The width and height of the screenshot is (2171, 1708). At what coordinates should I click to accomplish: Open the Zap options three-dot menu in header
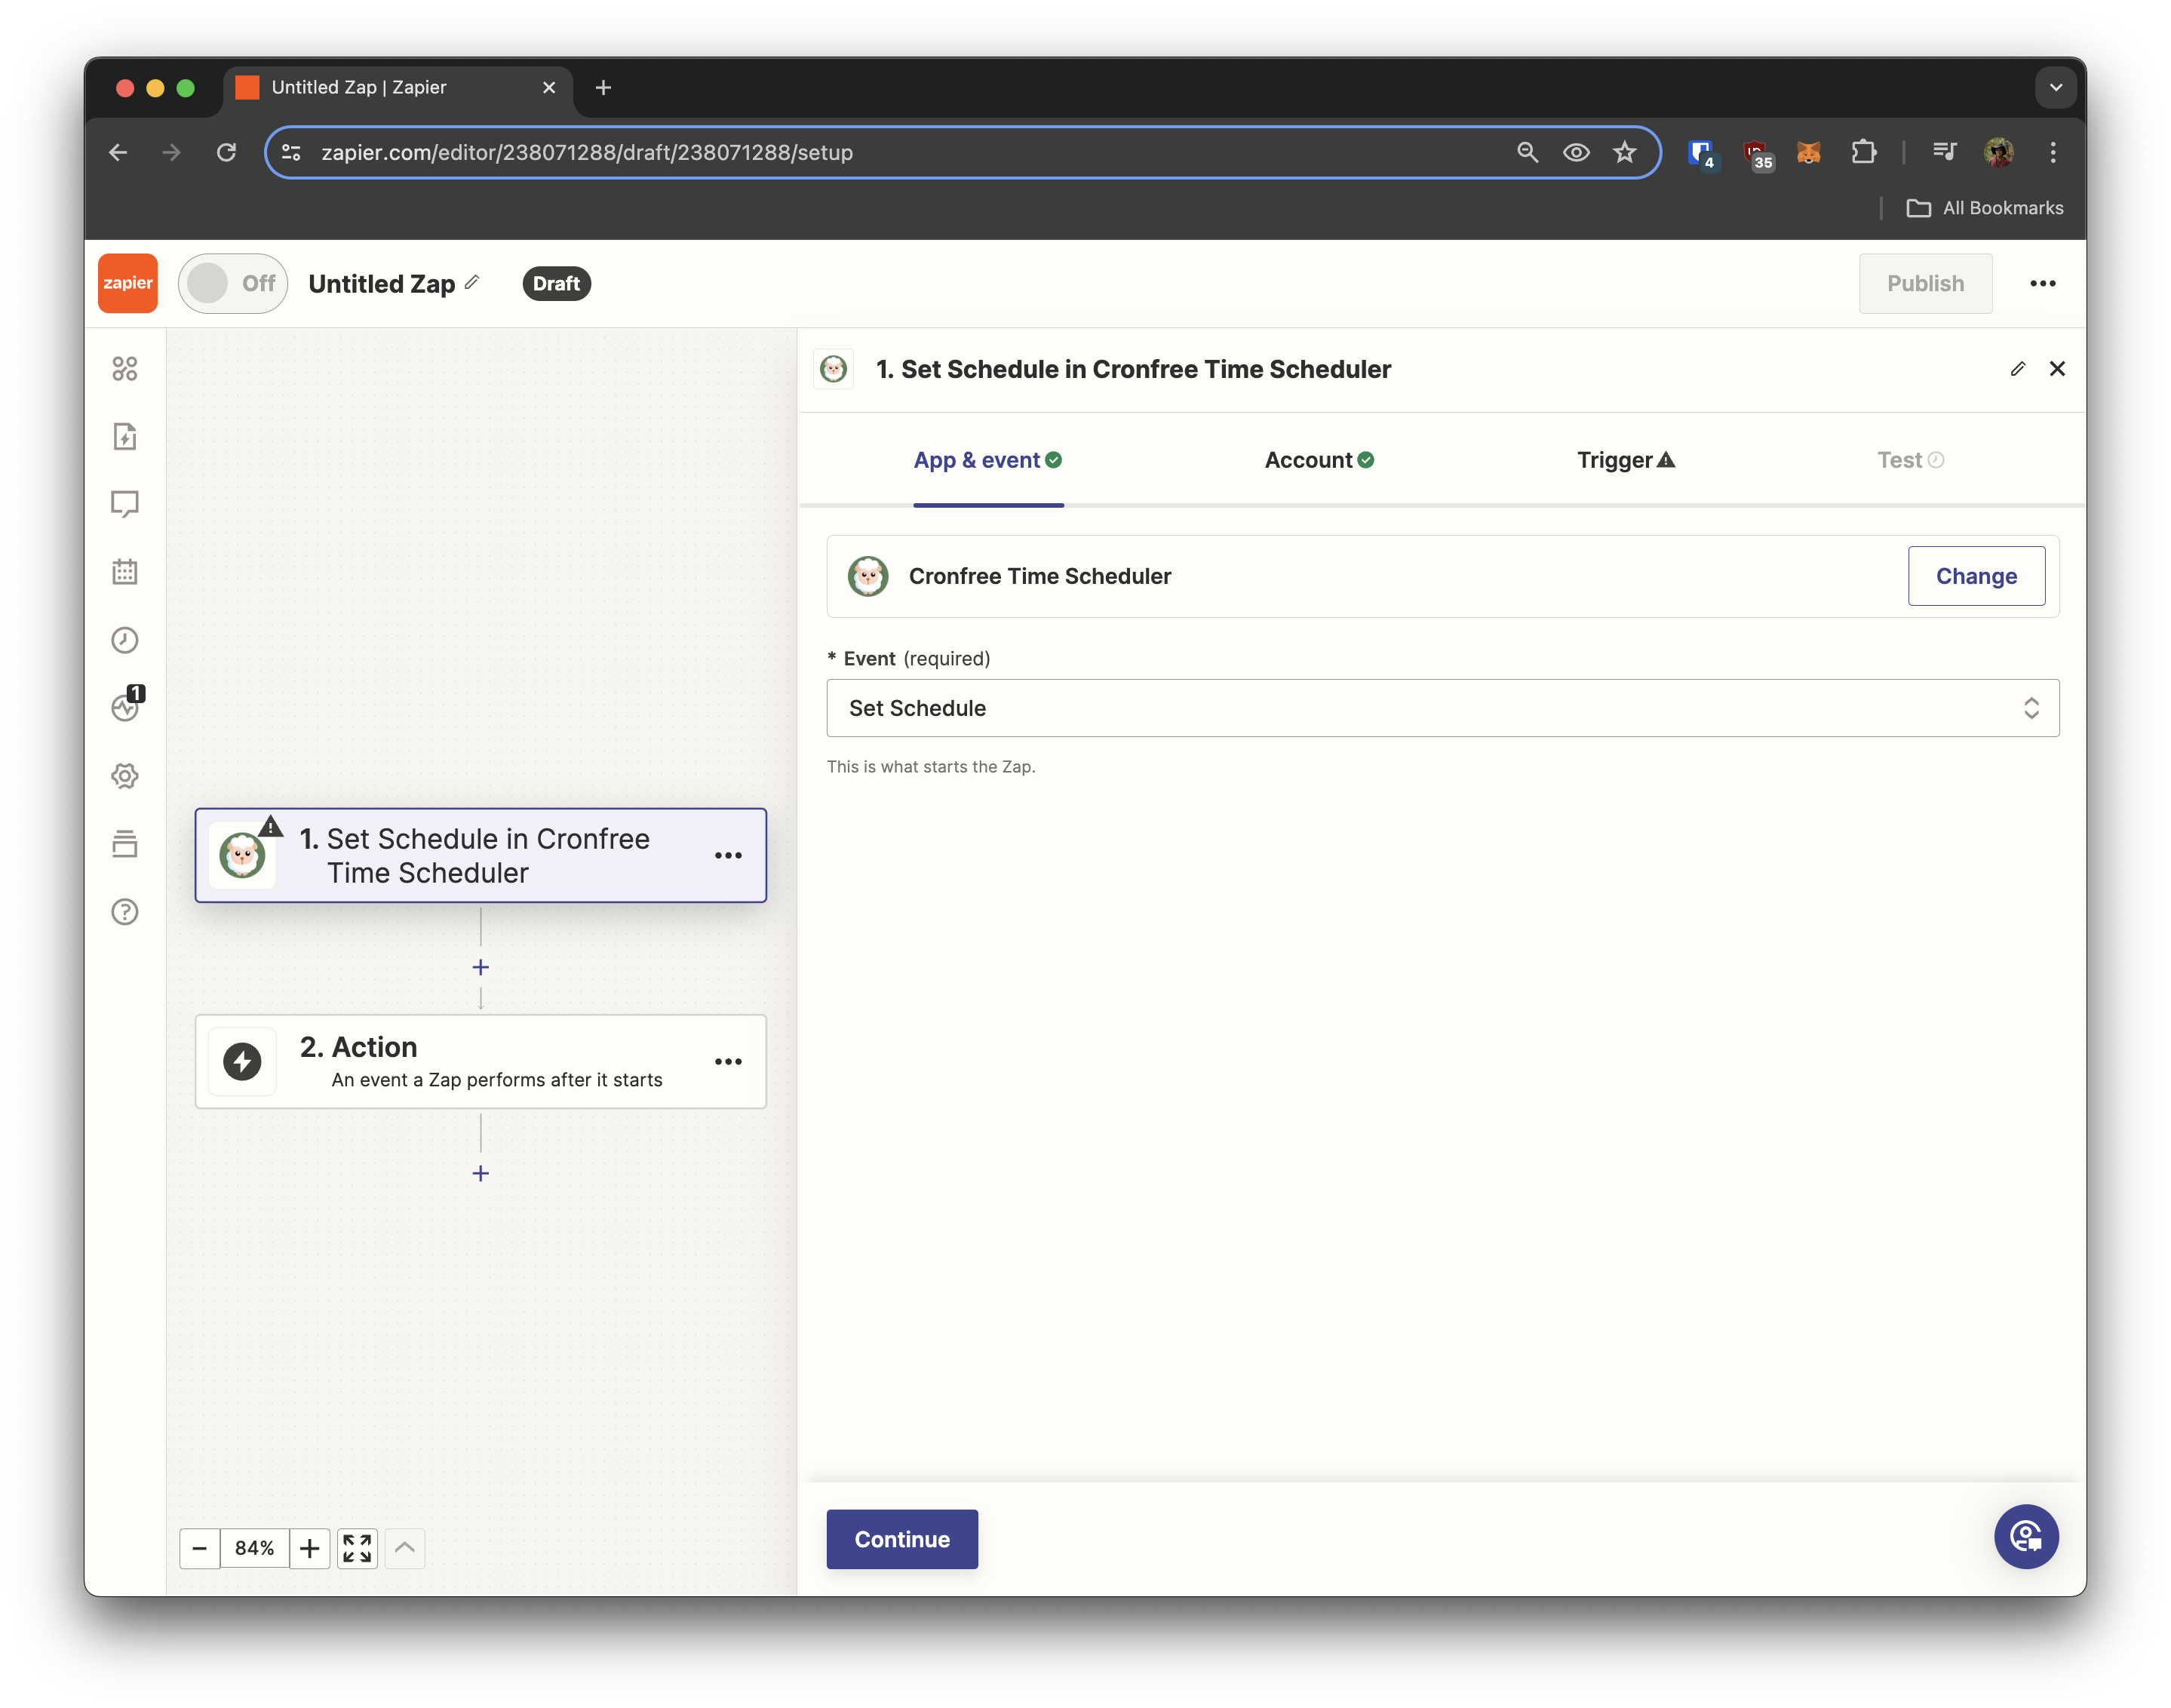tap(2042, 283)
